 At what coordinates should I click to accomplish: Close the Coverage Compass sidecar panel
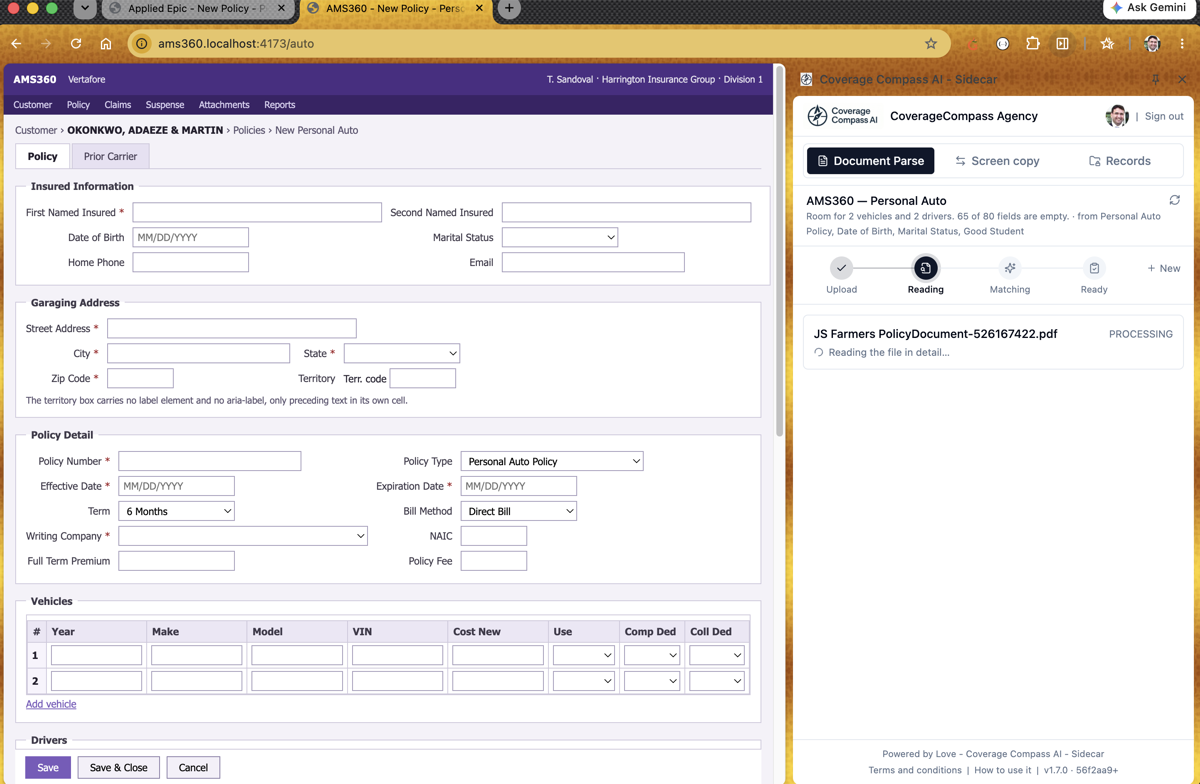point(1182,79)
